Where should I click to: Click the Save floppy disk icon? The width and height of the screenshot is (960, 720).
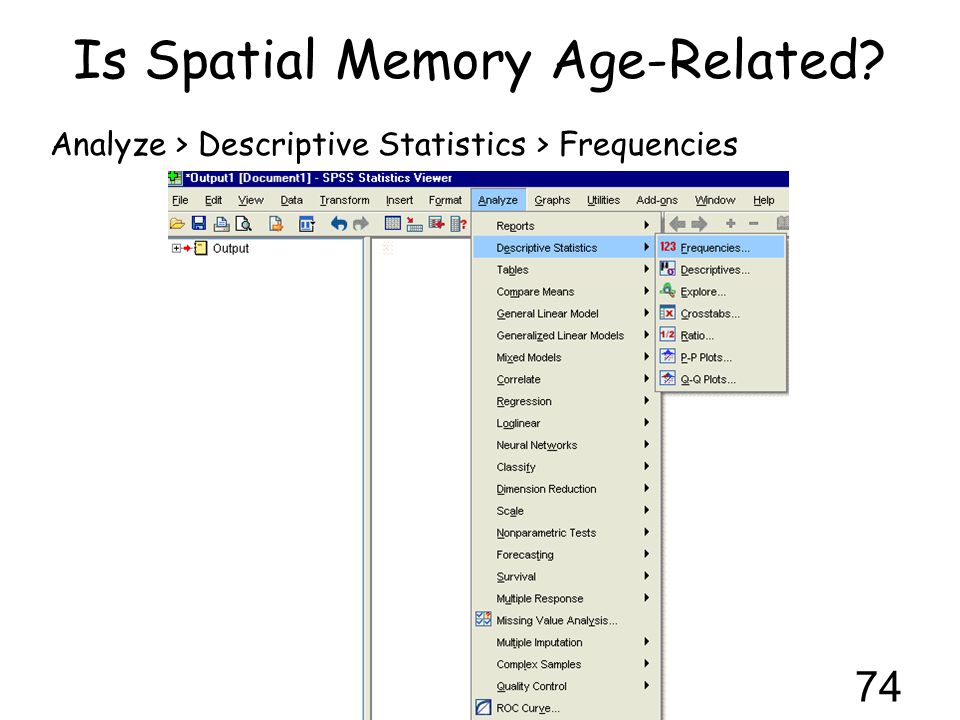198,223
